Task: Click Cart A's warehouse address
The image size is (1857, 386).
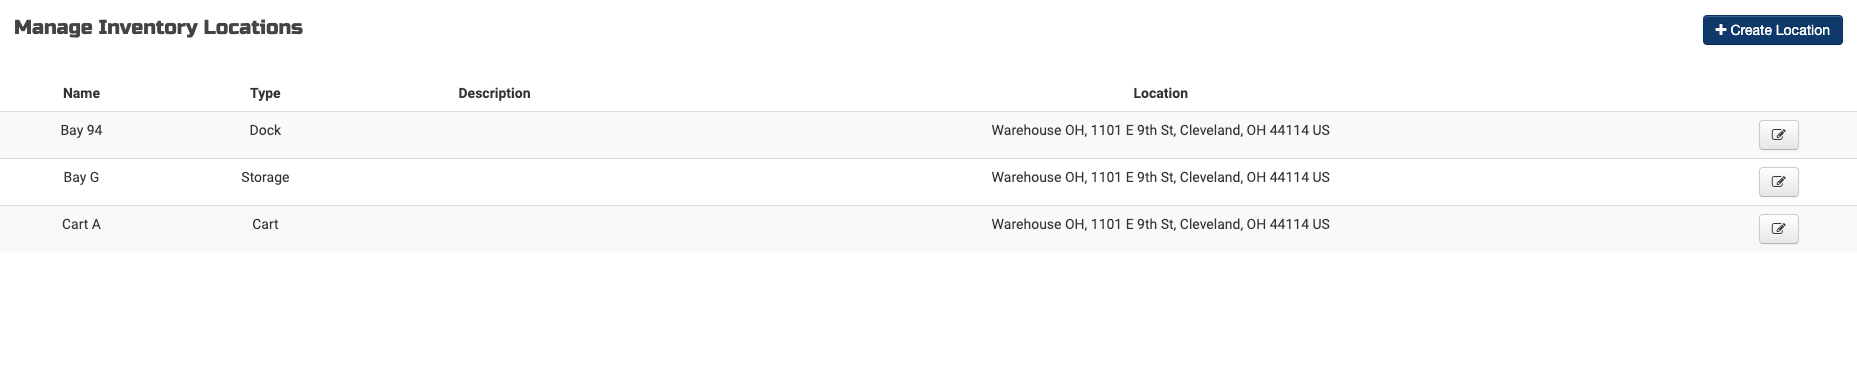Action: click(x=1160, y=224)
